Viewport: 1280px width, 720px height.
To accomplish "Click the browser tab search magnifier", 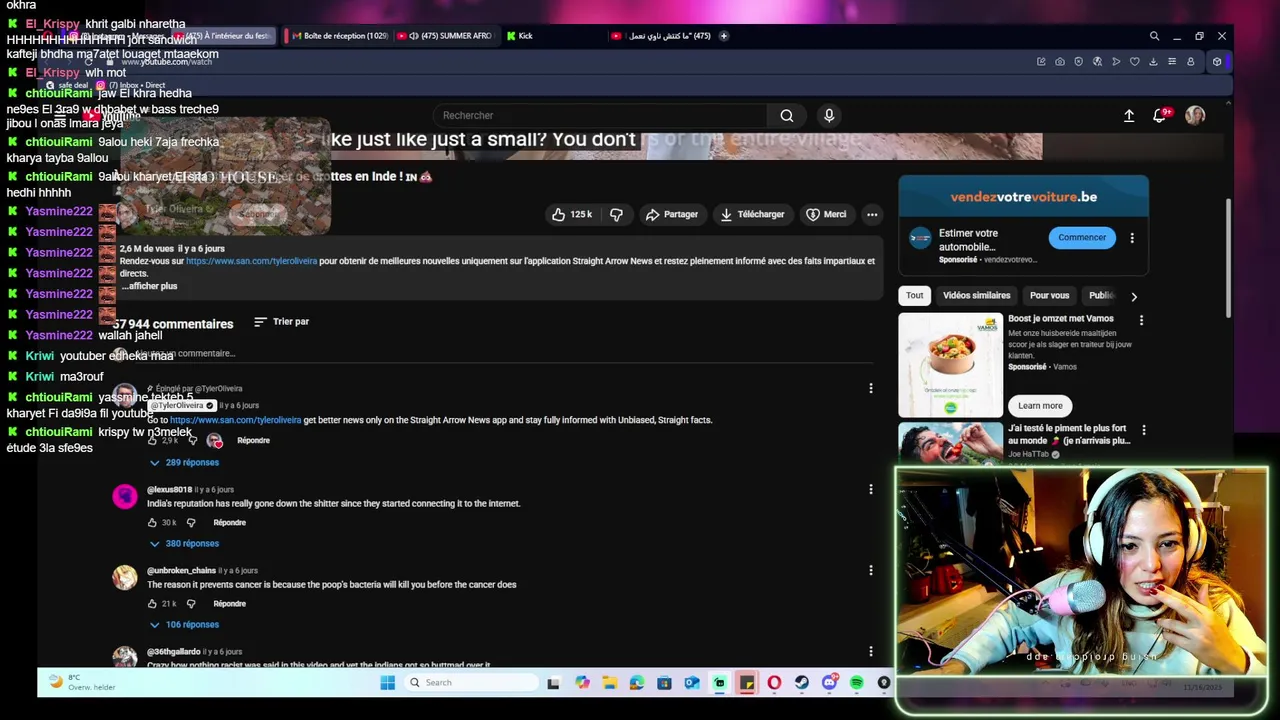I will click(x=1154, y=36).
